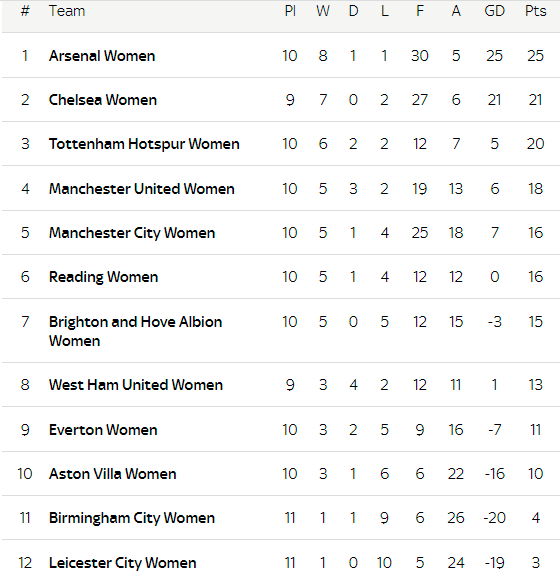Select Reading Women team name
The height and width of the screenshot is (586, 560).
(104, 277)
